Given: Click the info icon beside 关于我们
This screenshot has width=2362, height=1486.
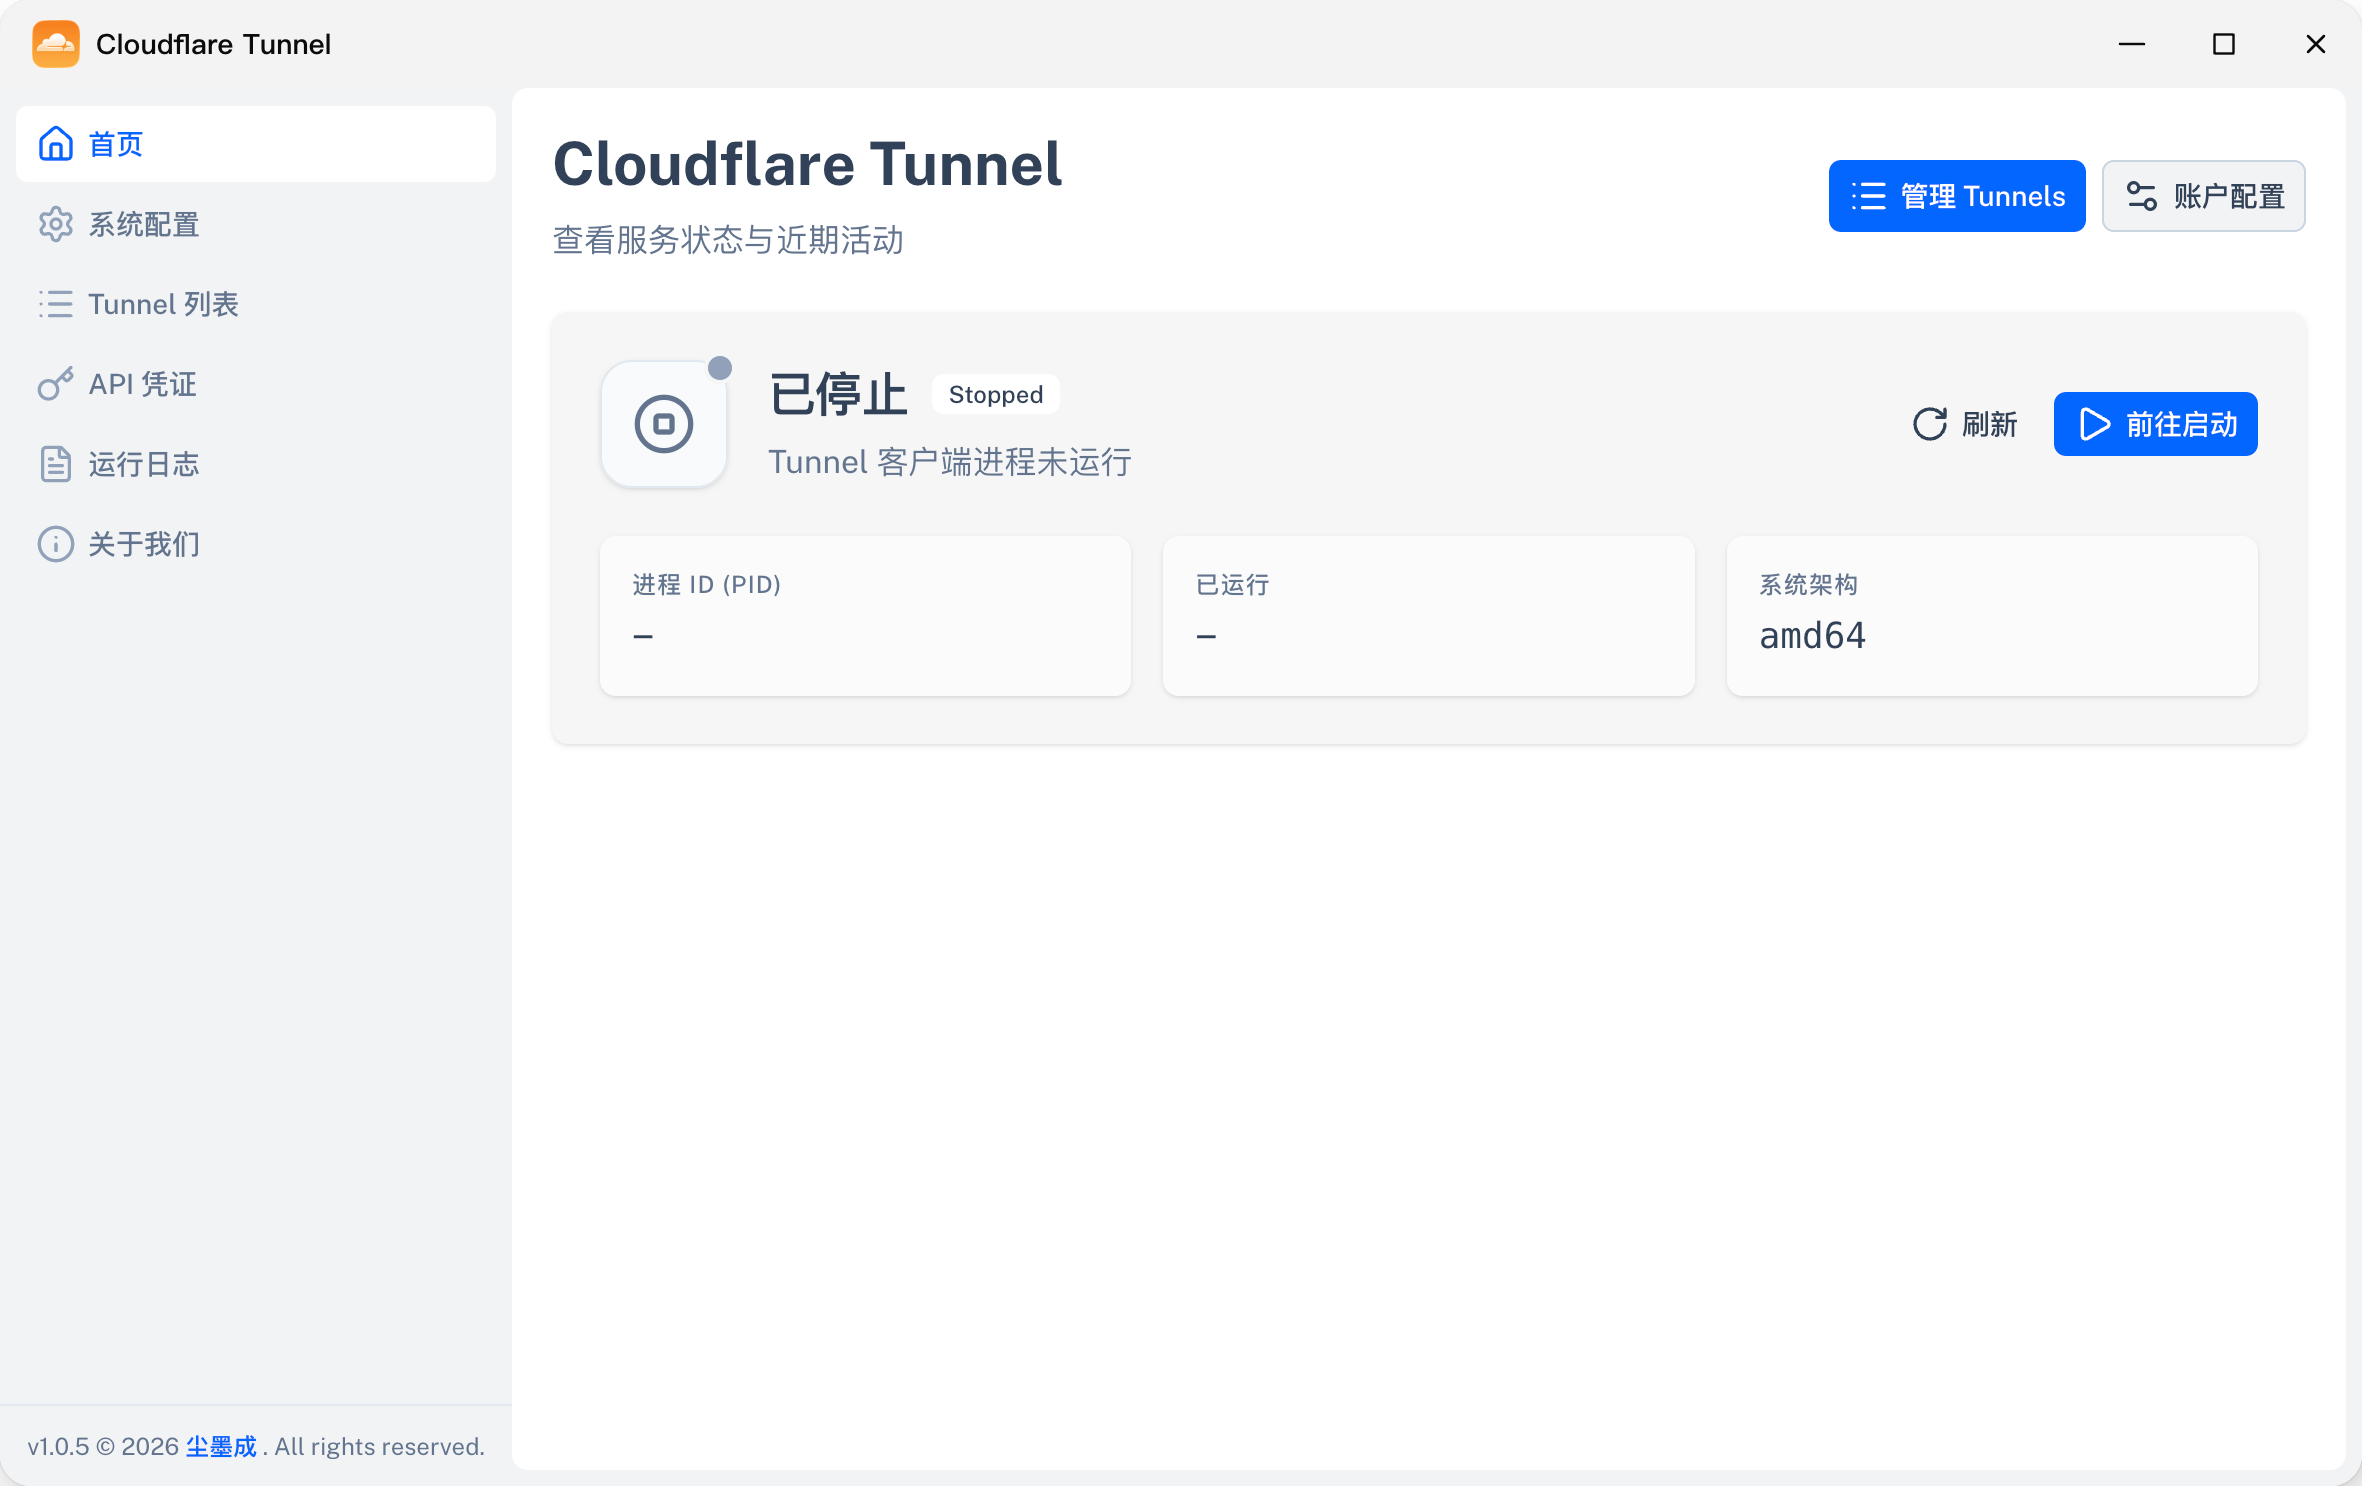Looking at the screenshot, I should [x=55, y=544].
